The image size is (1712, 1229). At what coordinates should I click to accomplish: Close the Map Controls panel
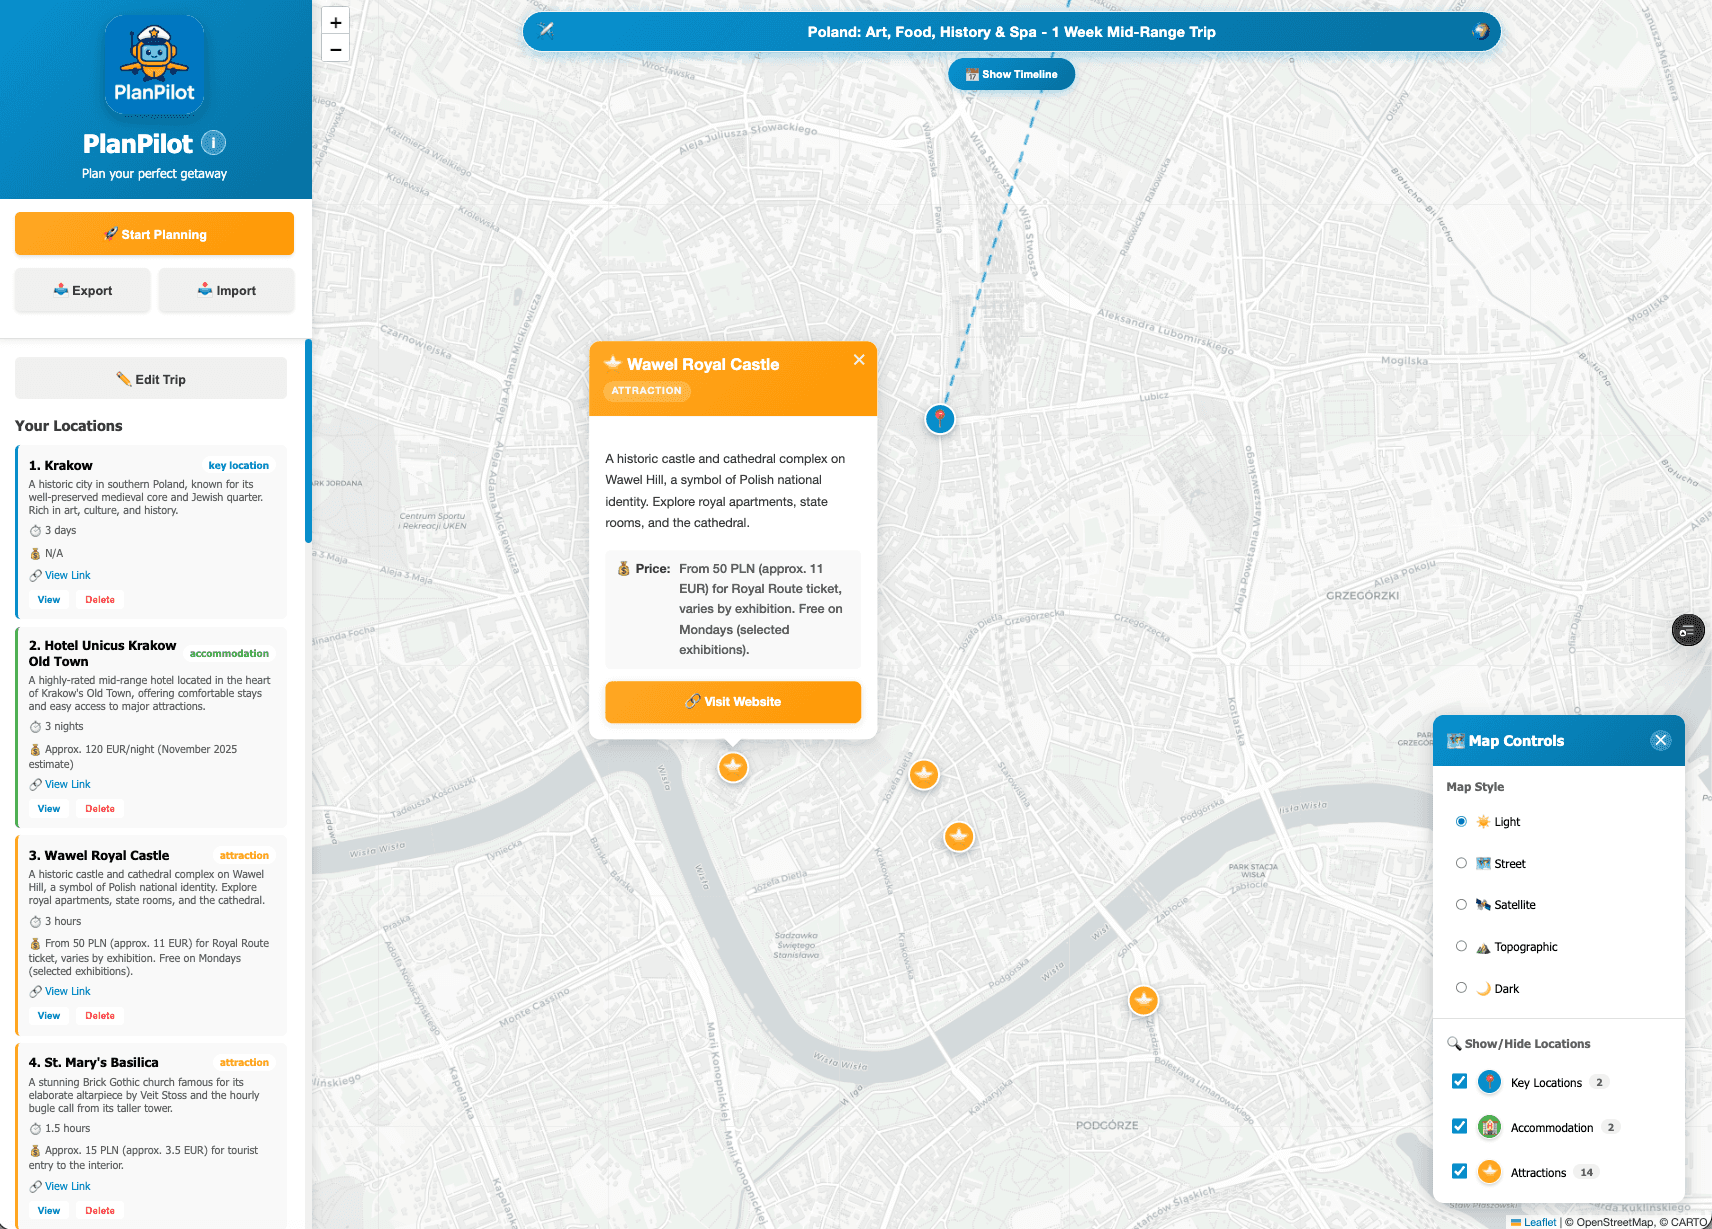[1660, 740]
